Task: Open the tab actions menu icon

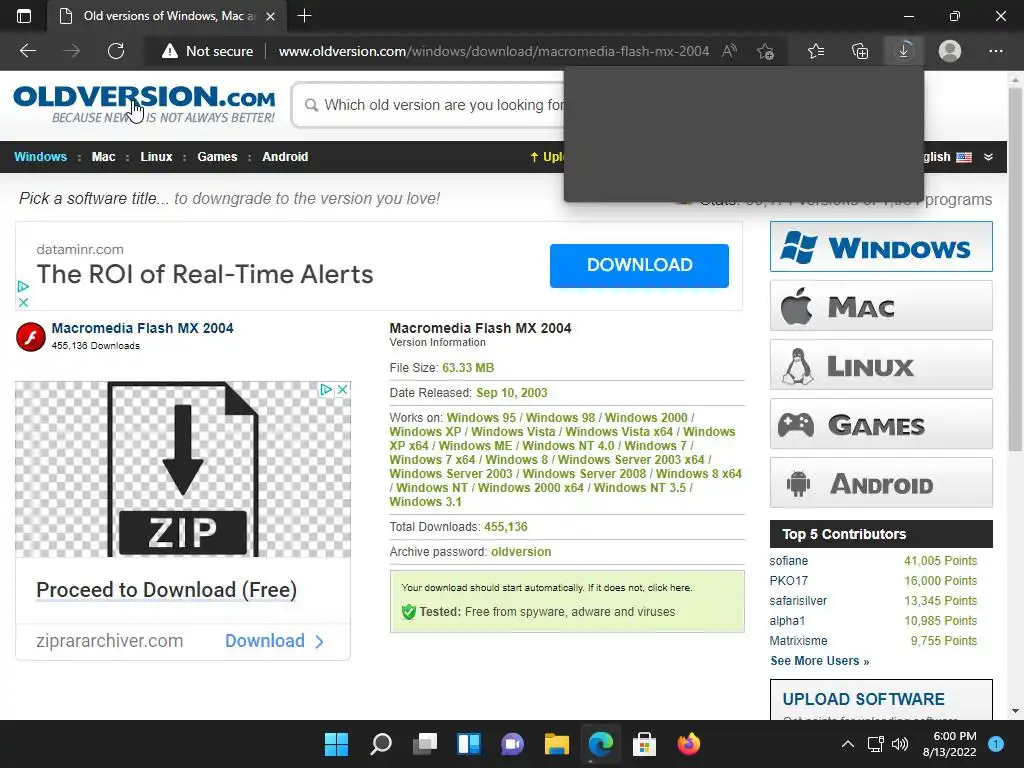Action: (x=24, y=16)
